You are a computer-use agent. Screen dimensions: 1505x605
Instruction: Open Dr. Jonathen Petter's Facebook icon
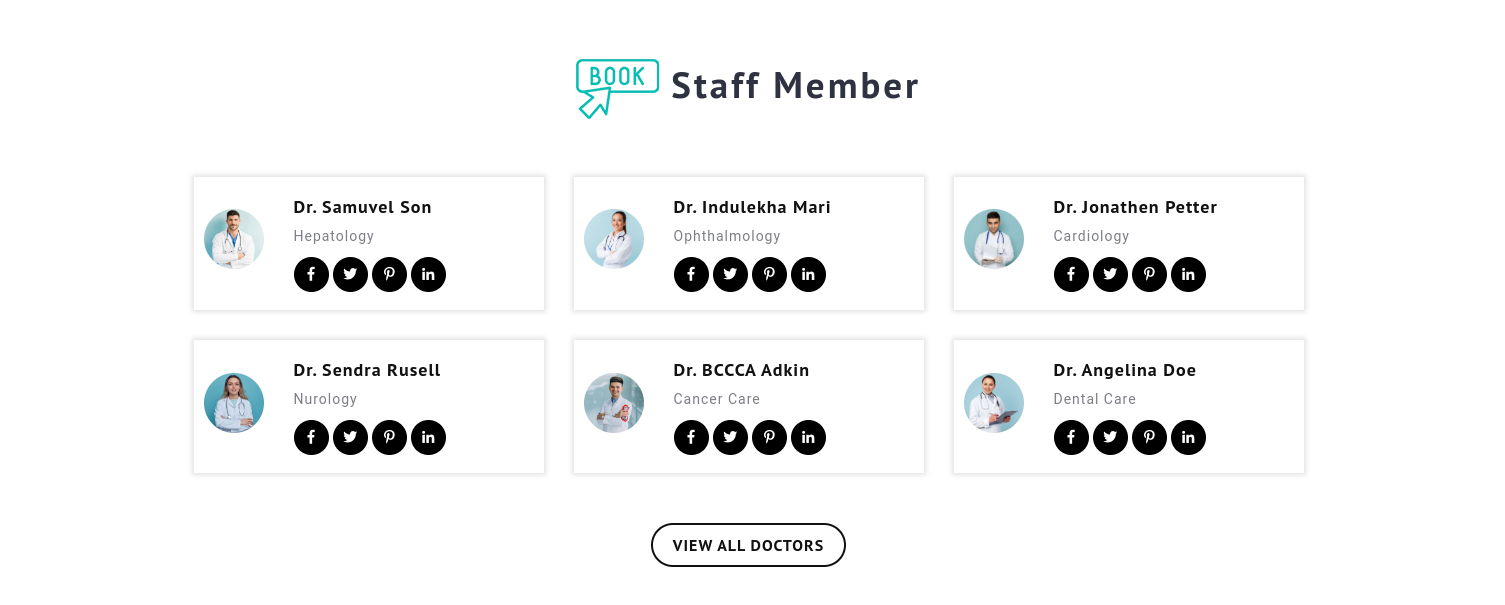click(x=1071, y=274)
